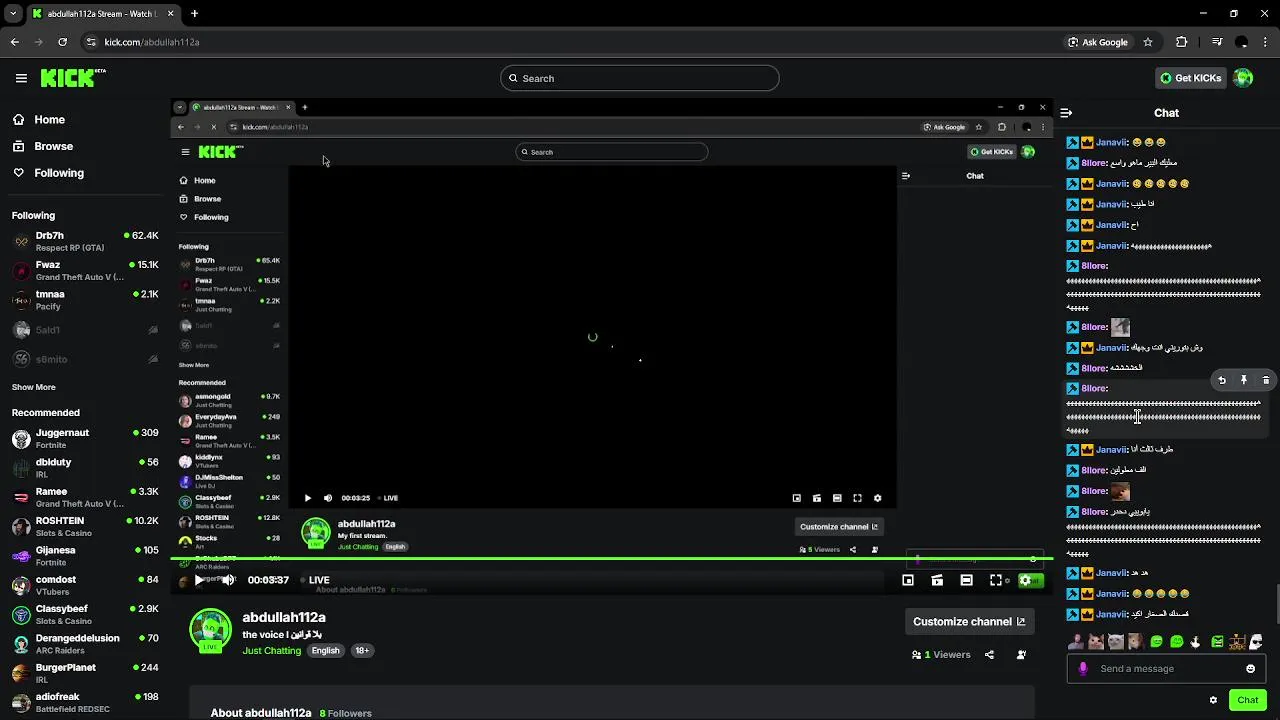
Task: Insert the white goose emote
Action: (x=1196, y=642)
